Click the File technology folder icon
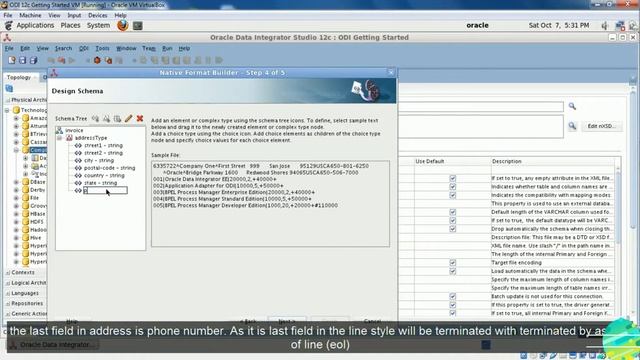The width and height of the screenshot is (640, 360). [x=26, y=198]
